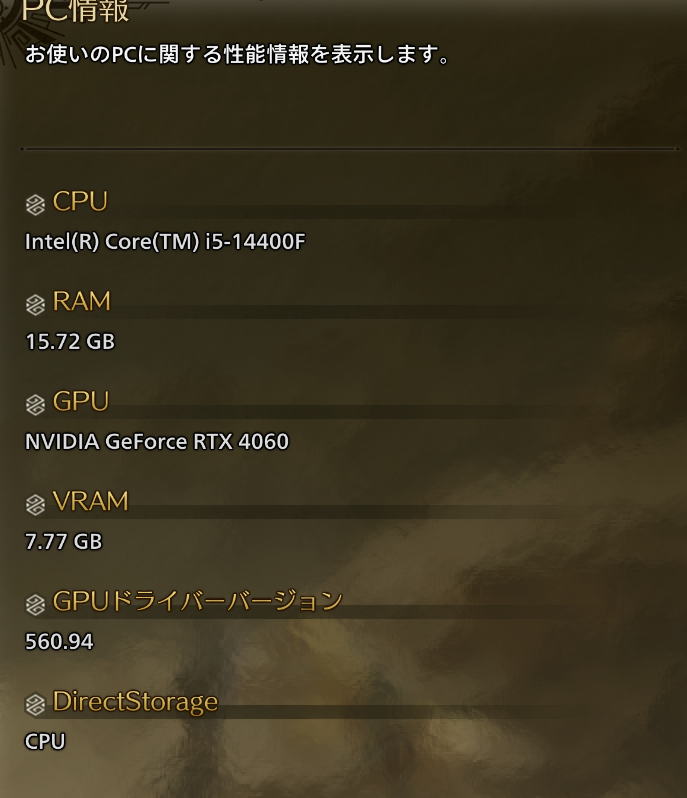Select the DirectStorage section heading
The image size is (687, 798).
(135, 702)
